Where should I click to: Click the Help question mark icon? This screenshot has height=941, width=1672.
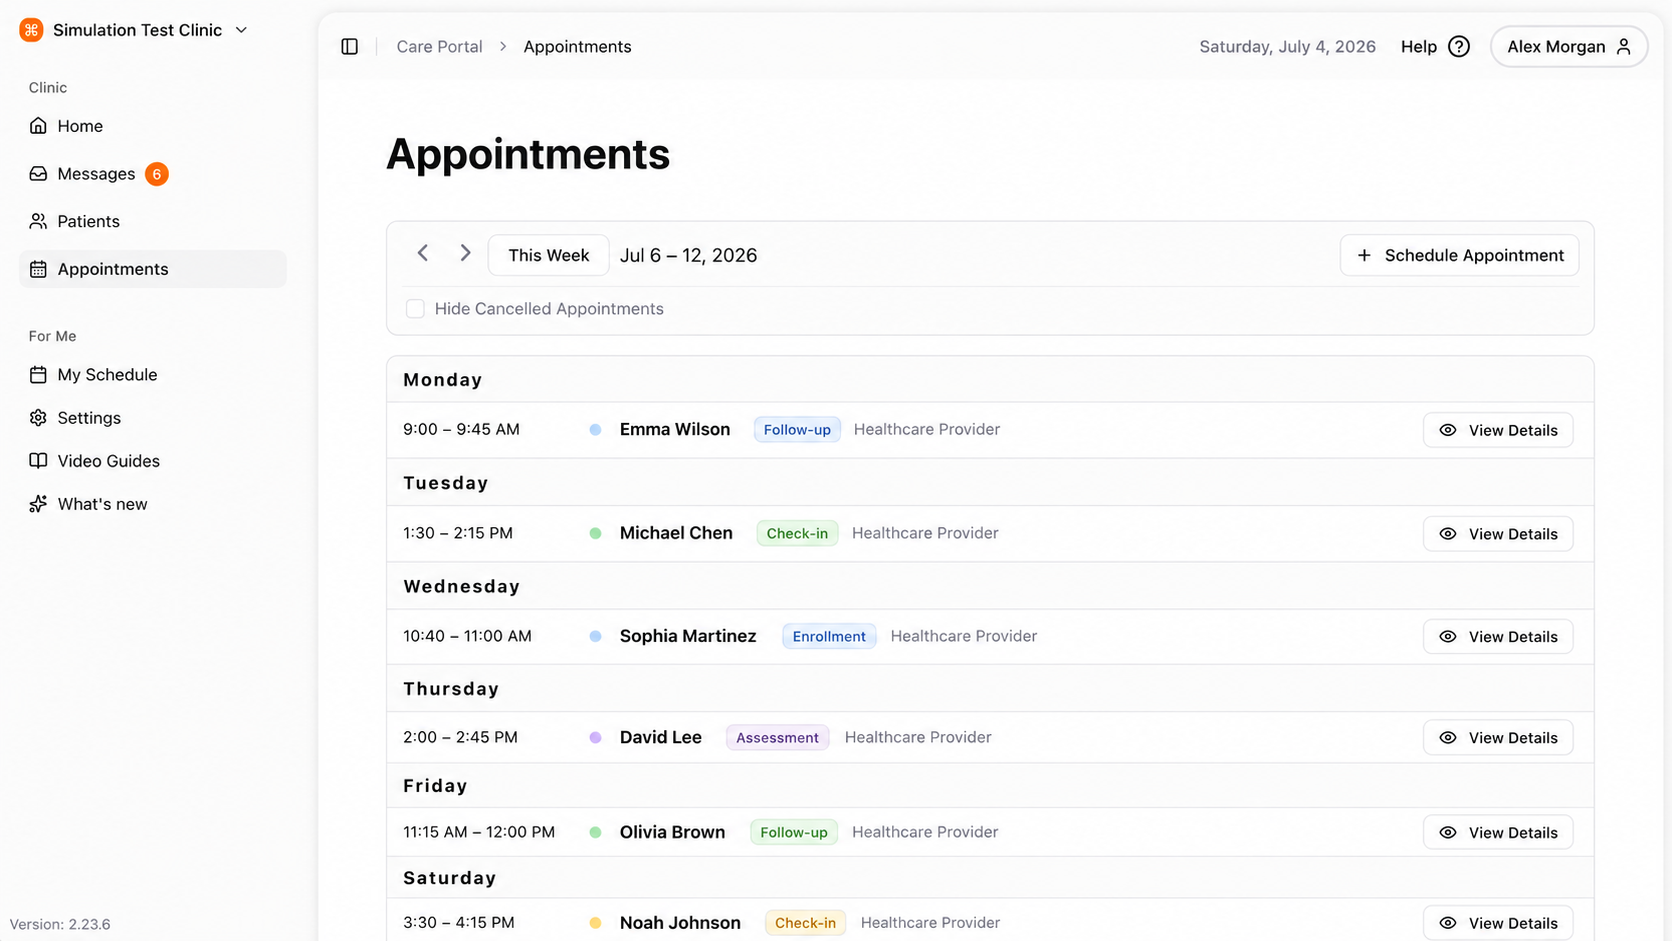click(x=1459, y=47)
